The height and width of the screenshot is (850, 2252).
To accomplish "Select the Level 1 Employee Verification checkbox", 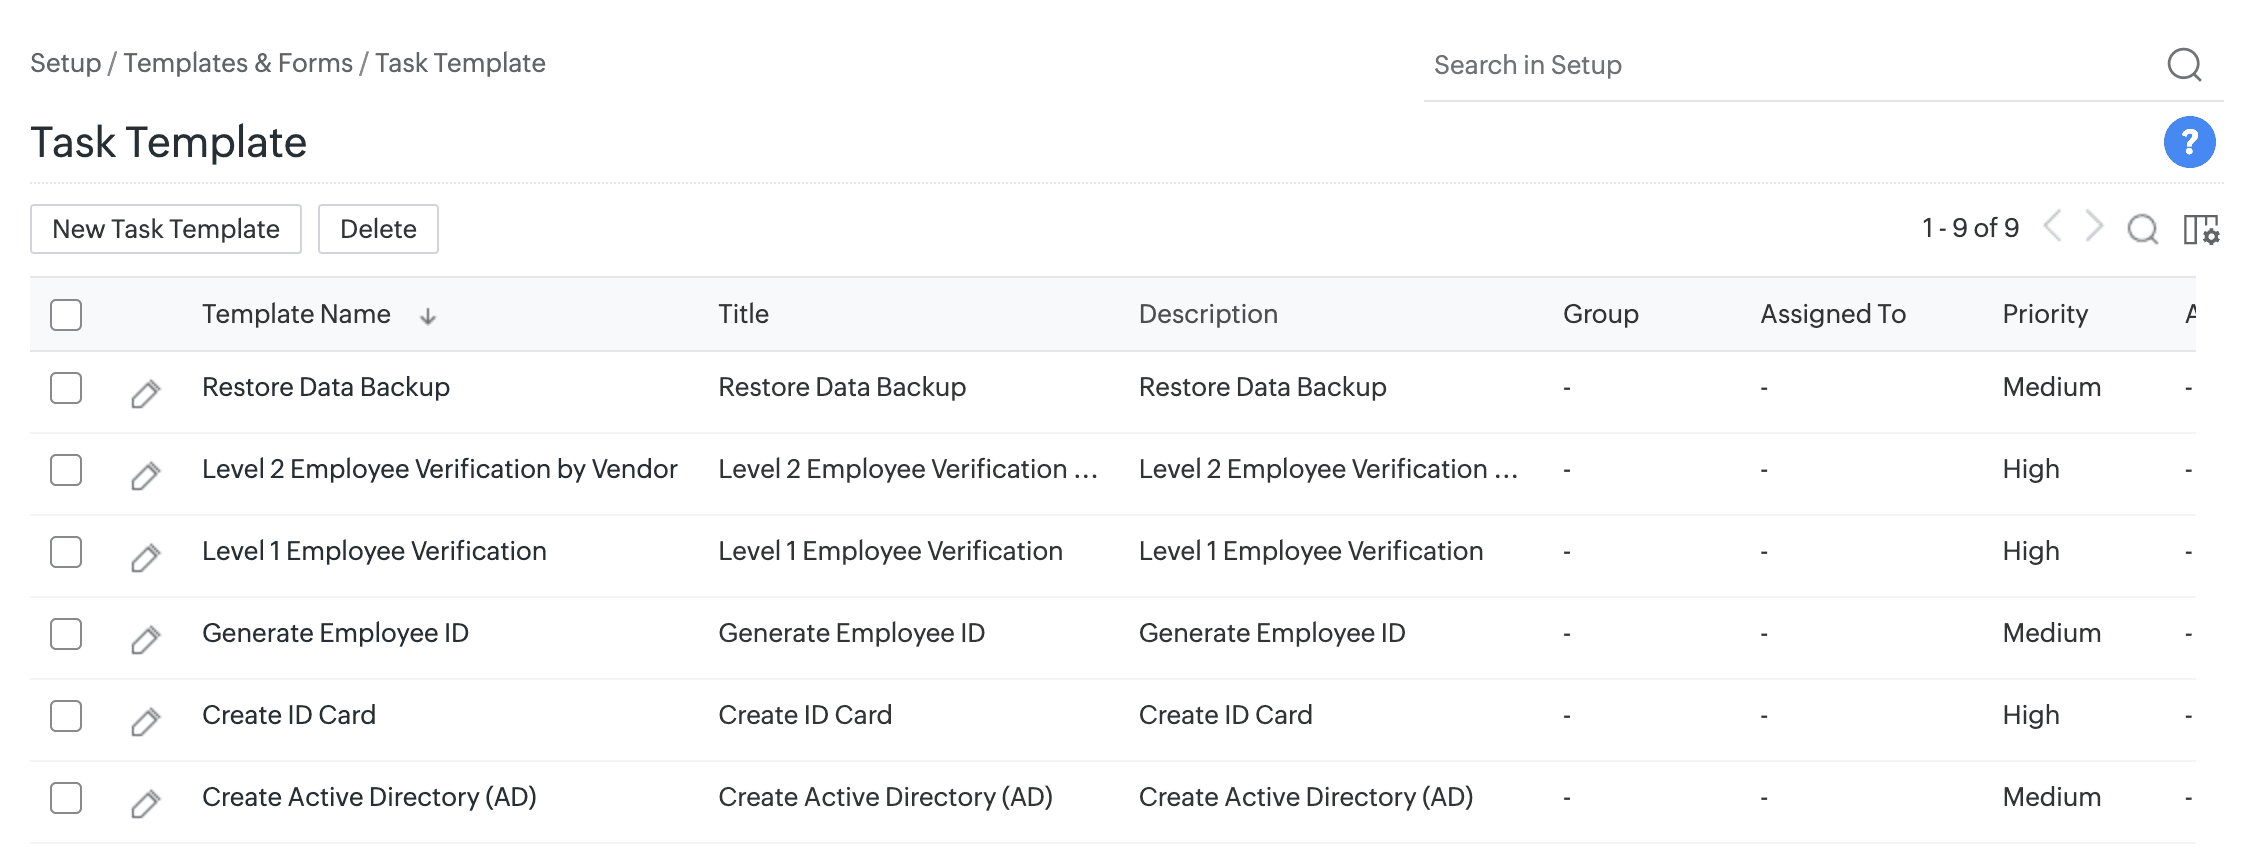I will (66, 552).
